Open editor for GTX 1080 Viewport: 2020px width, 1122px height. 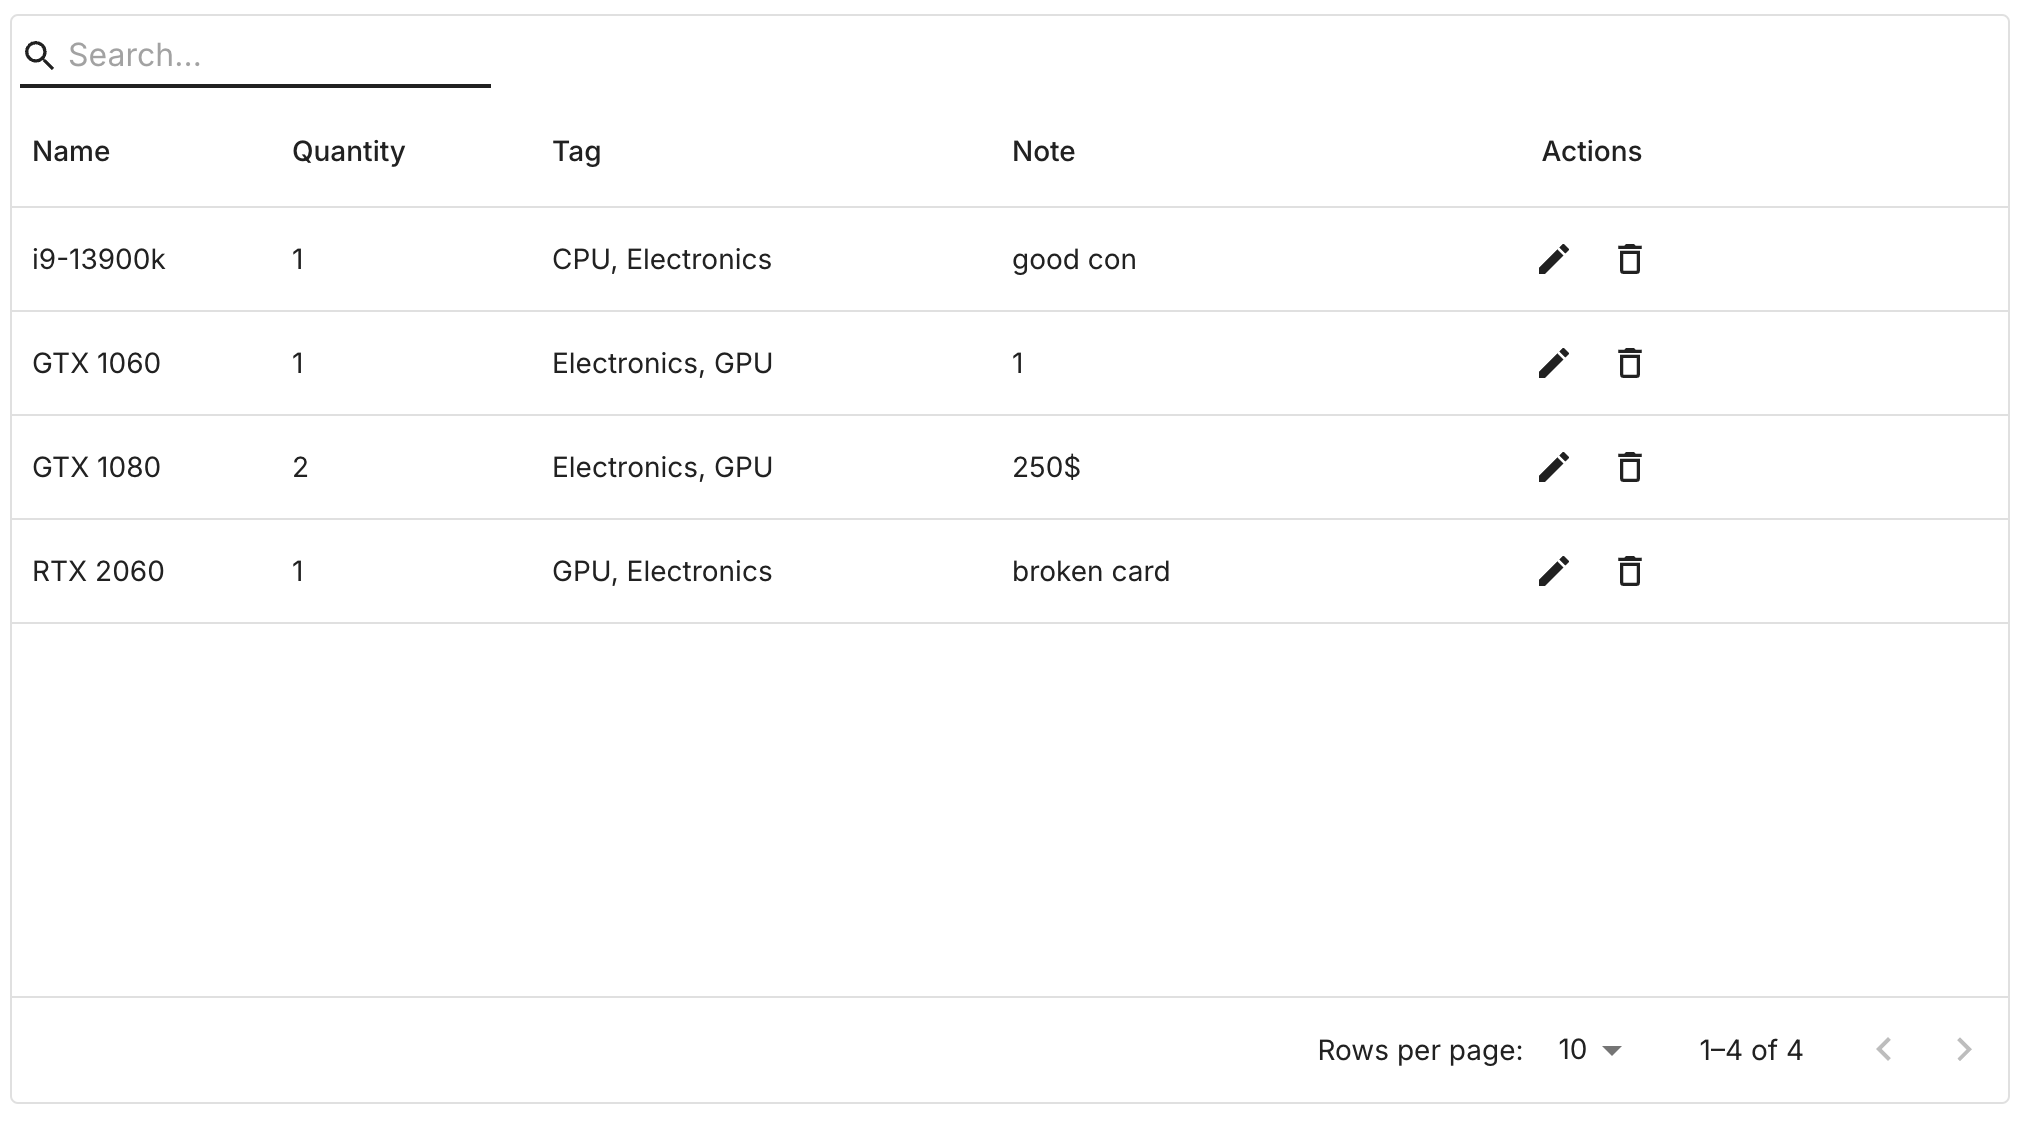[1553, 467]
